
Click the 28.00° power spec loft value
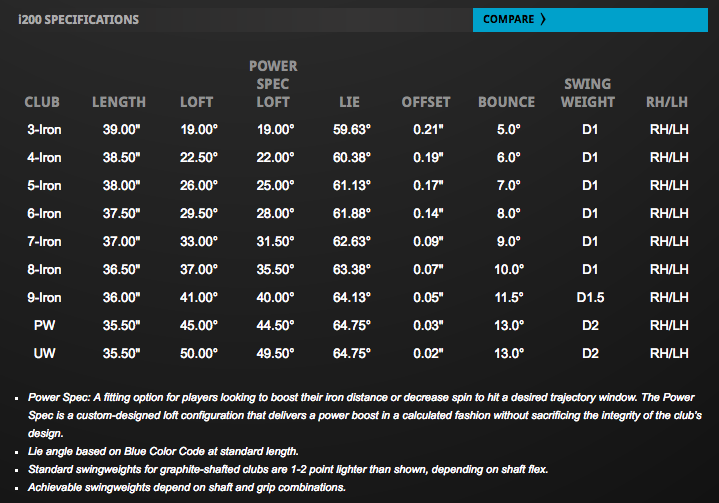pyautogui.click(x=275, y=214)
